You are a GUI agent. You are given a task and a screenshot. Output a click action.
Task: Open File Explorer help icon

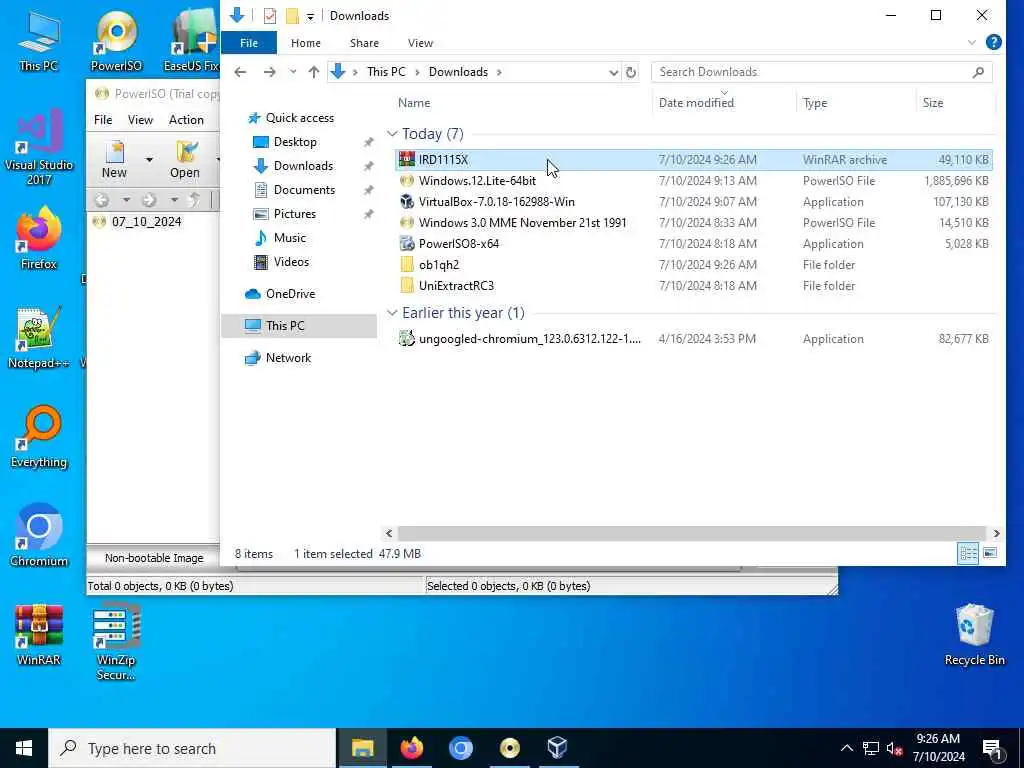[993, 42]
